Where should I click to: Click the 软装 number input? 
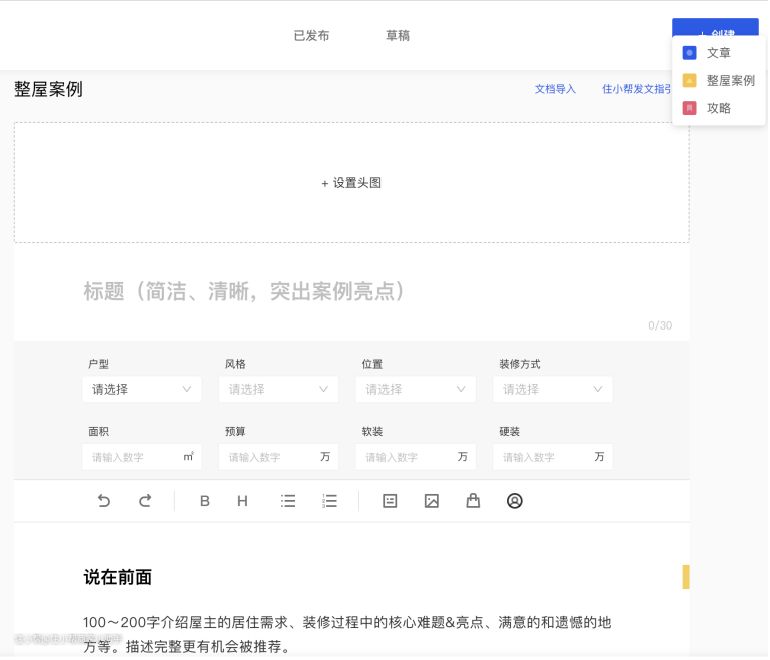pos(415,458)
